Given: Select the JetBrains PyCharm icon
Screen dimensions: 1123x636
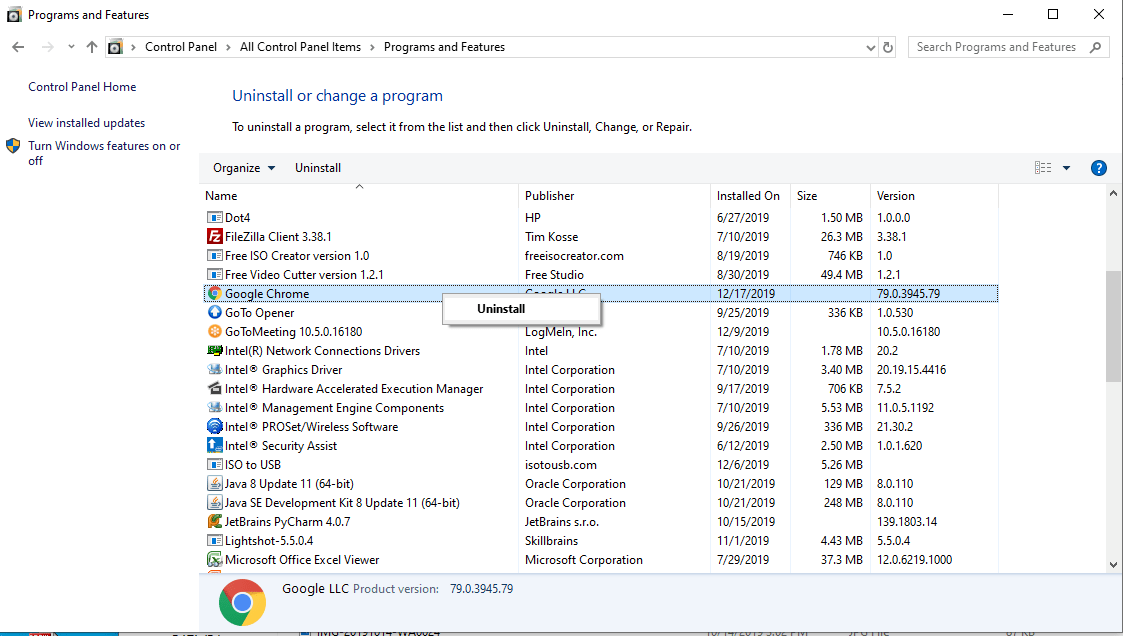Looking at the screenshot, I should [214, 521].
